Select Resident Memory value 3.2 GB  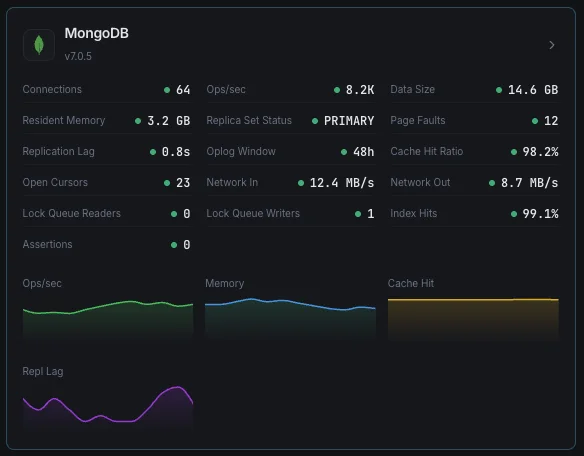[169, 121]
